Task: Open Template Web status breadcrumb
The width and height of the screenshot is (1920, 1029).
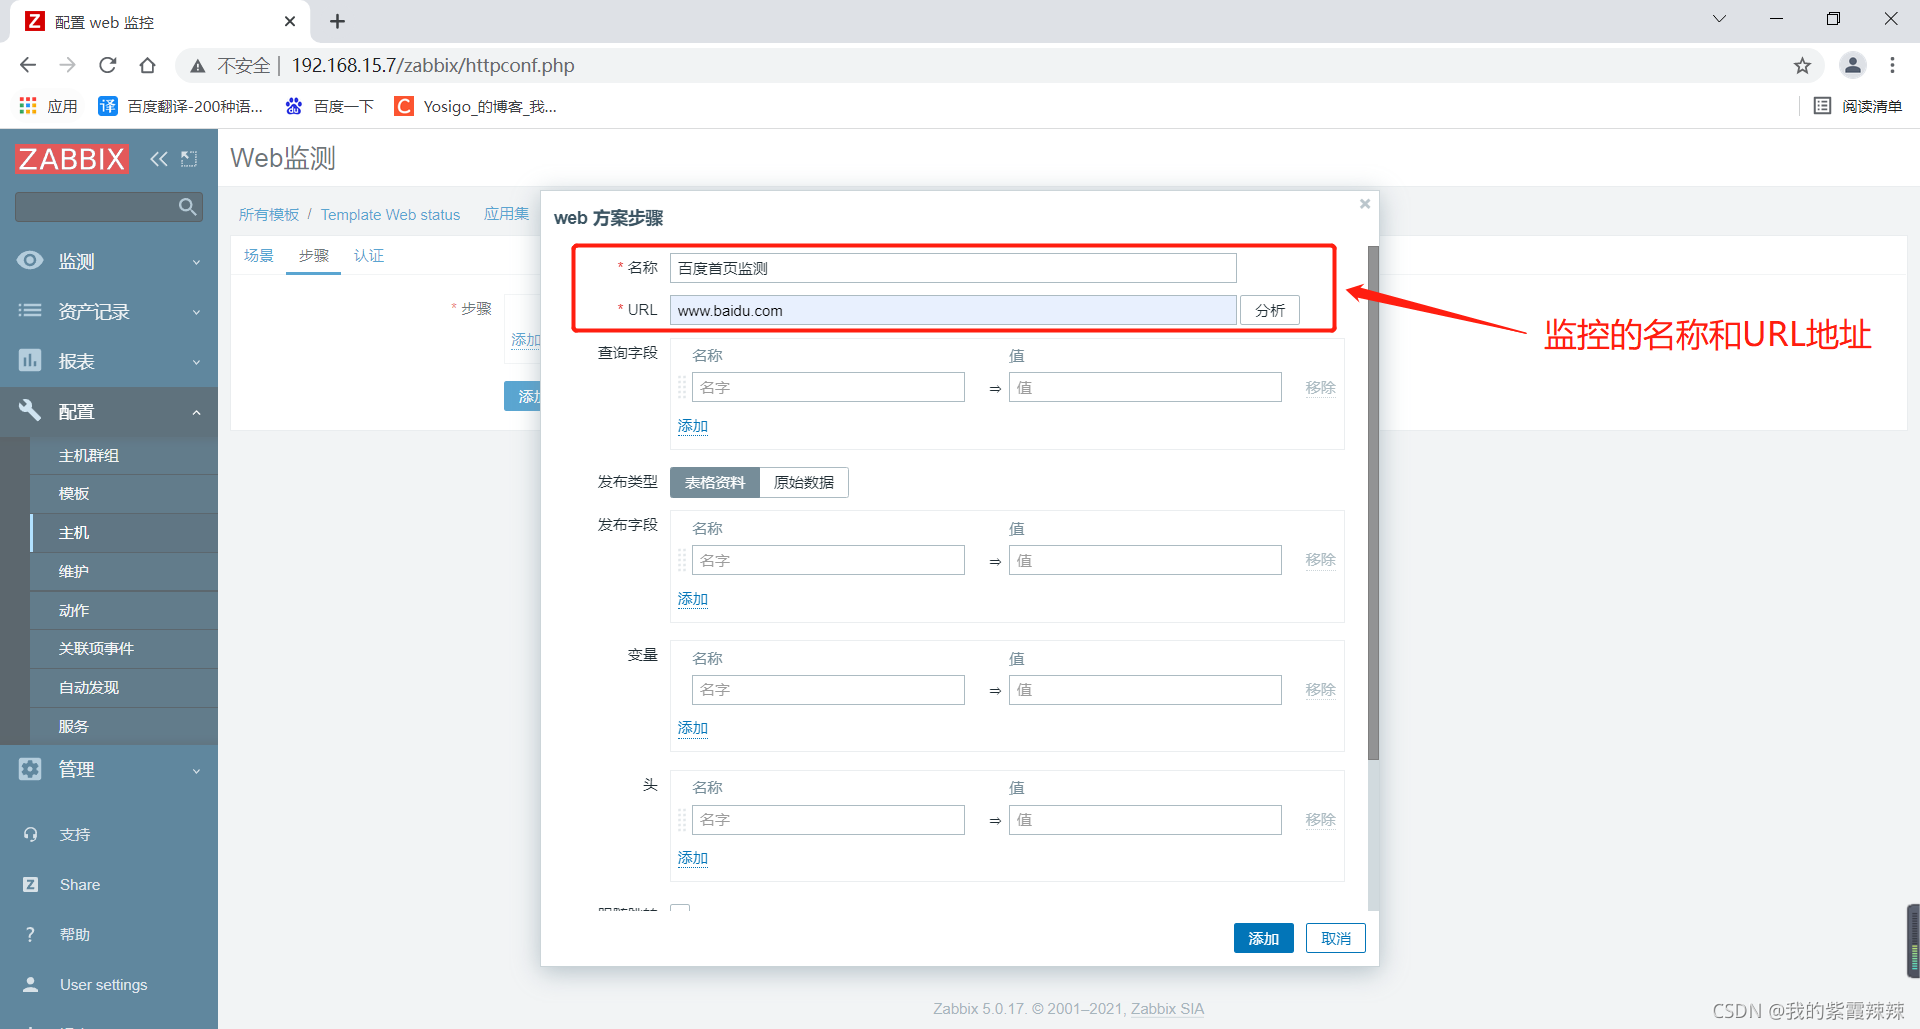Action: pyautogui.click(x=390, y=215)
